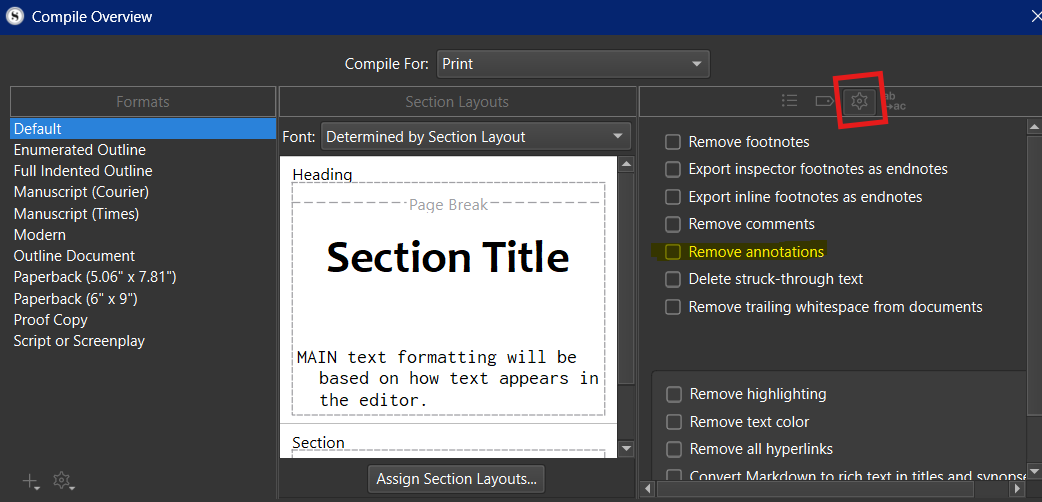Image resolution: width=1042 pixels, height=502 pixels.
Task: Select the Manuscript (Courier) format
Action: 81,192
